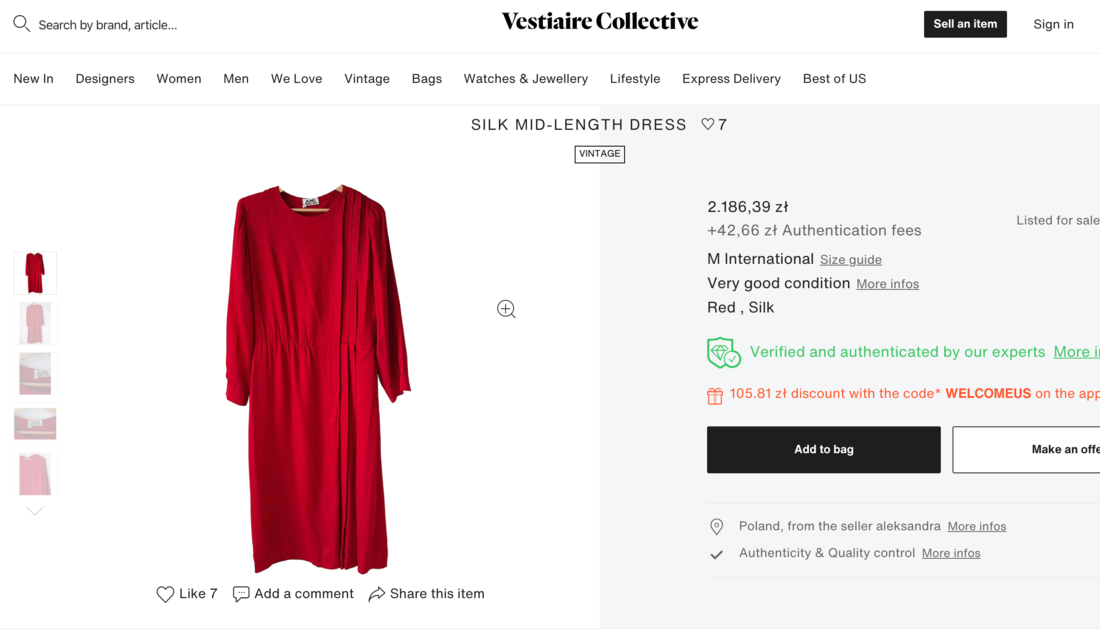Viewport: 1100px width, 640px height.
Task: Click the Share this item arrow icon
Action: [377, 594]
